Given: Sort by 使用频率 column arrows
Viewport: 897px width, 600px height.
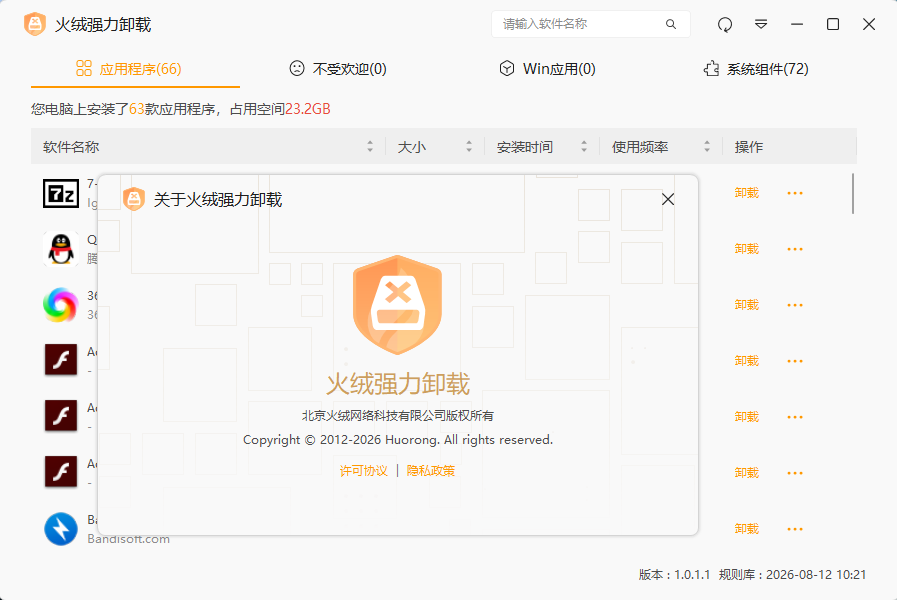Looking at the screenshot, I should pyautogui.click(x=707, y=146).
